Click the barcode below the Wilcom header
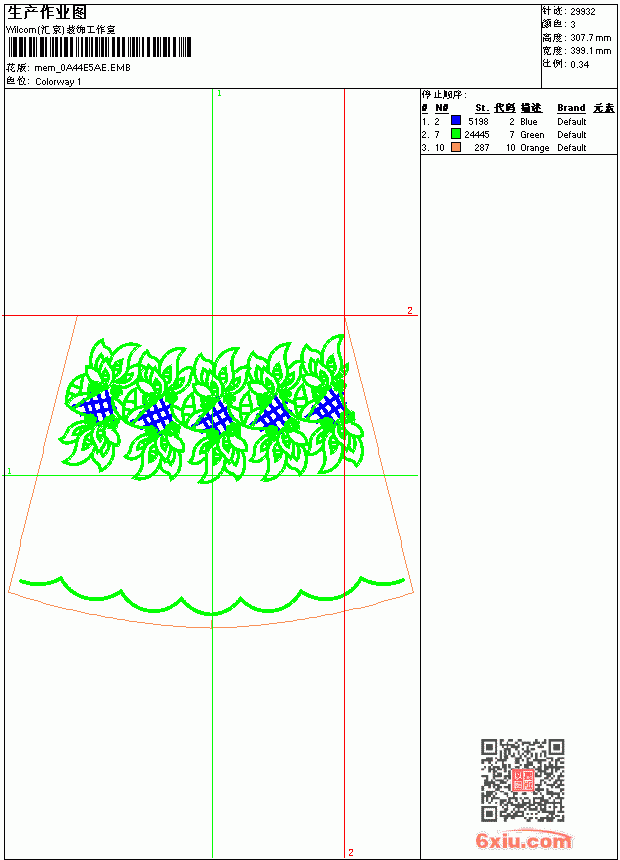 pyautogui.click(x=99, y=47)
